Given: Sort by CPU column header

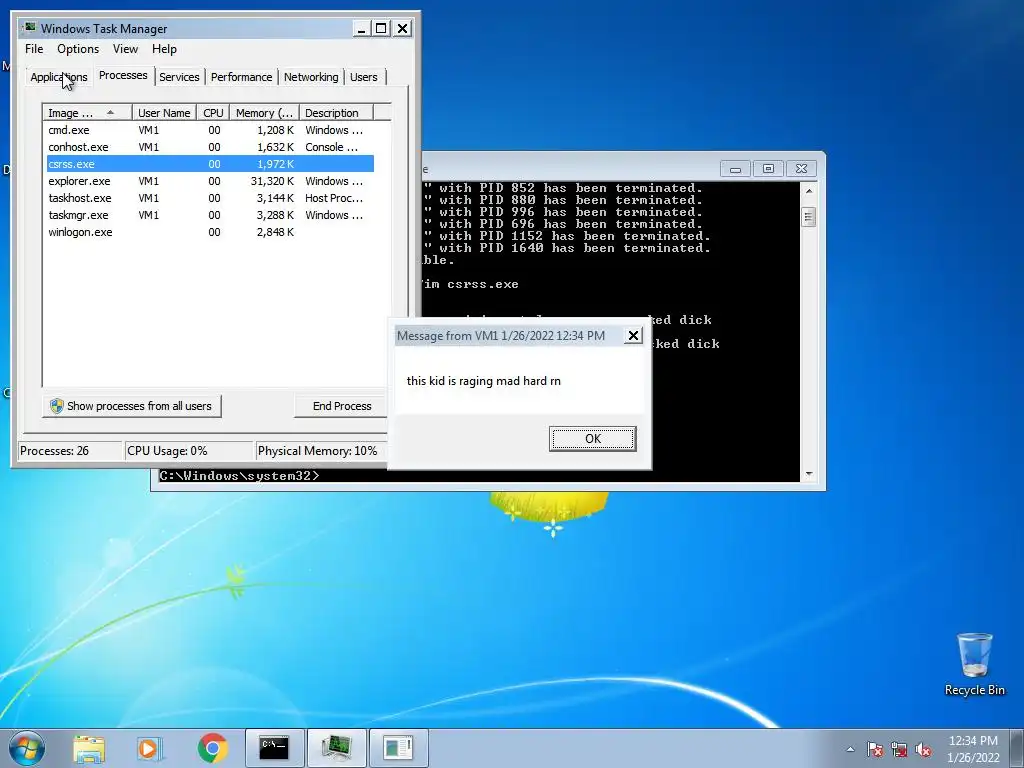Looking at the screenshot, I should (213, 112).
